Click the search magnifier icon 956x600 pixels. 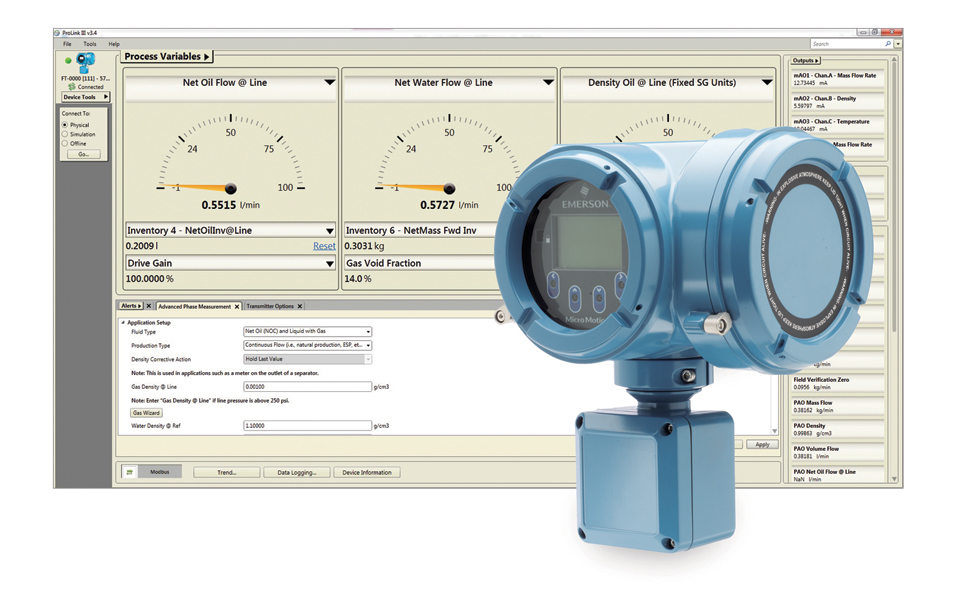pyautogui.click(x=888, y=44)
